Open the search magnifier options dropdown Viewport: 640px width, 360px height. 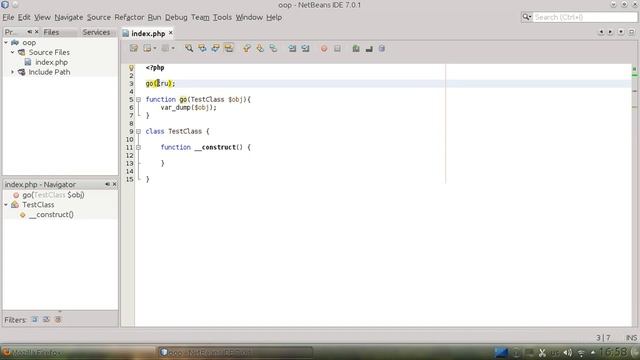coord(527,17)
